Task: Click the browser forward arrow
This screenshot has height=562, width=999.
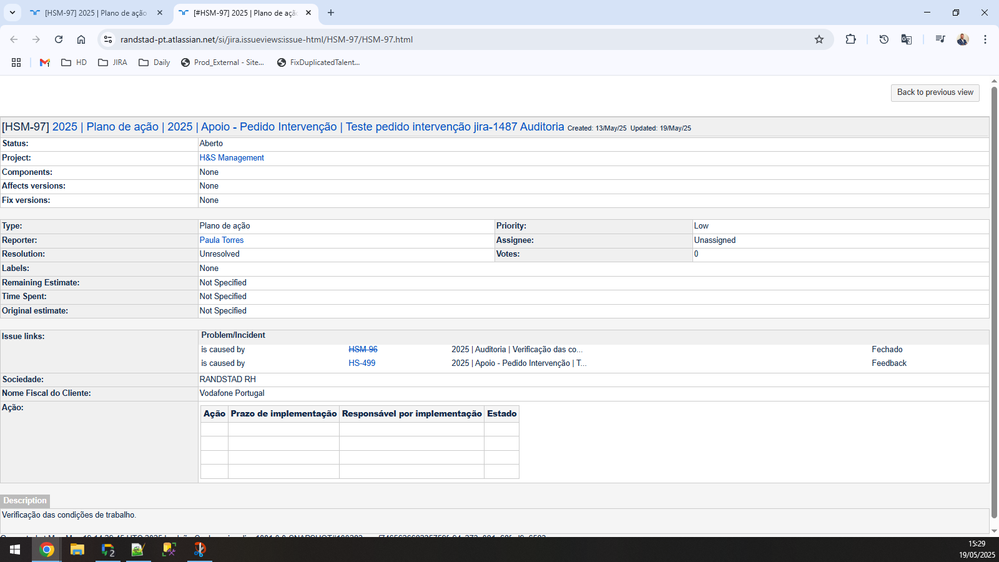Action: tap(36, 40)
